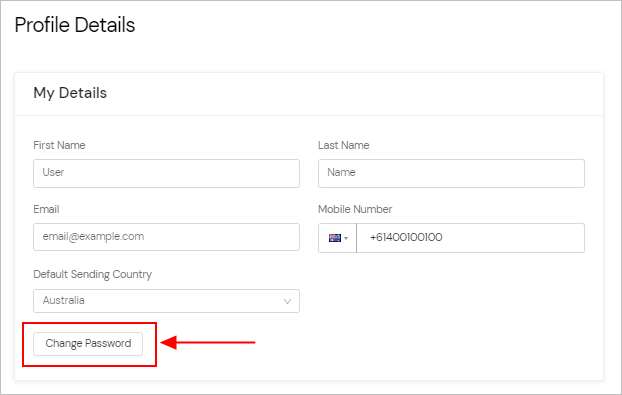Click the +61400100100 phone number text
Image resolution: width=622 pixels, height=395 pixels.
406,237
